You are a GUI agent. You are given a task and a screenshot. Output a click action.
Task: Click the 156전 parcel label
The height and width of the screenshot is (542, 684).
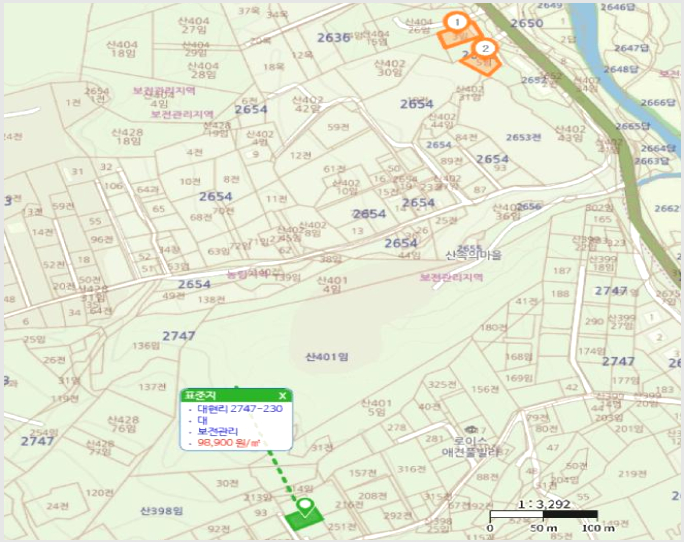pyautogui.click(x=485, y=389)
